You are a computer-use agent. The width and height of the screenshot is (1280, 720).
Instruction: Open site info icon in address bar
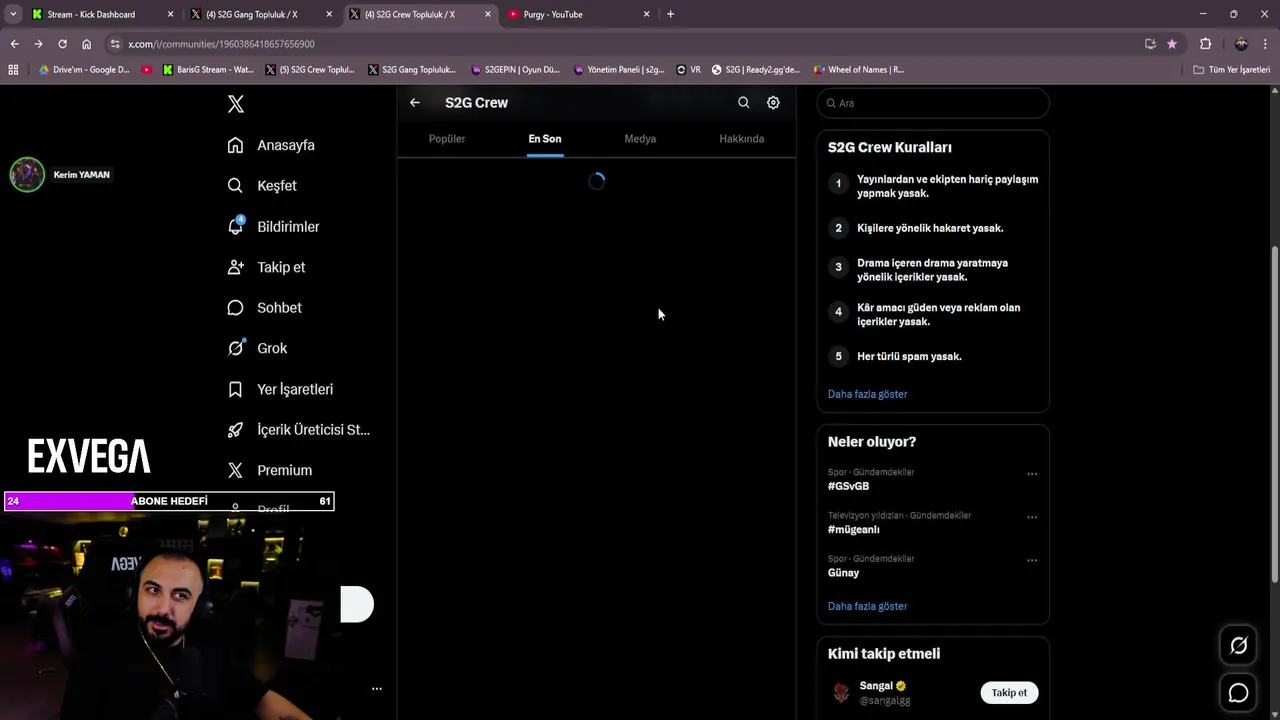tap(116, 44)
